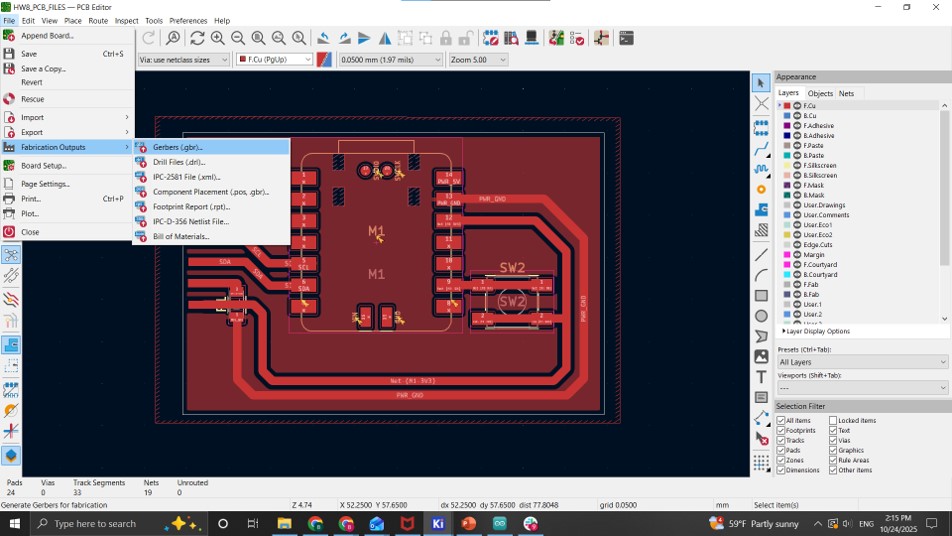Image resolution: width=952 pixels, height=536 pixels.
Task: Select the Draw Line tool
Action: [761, 255]
